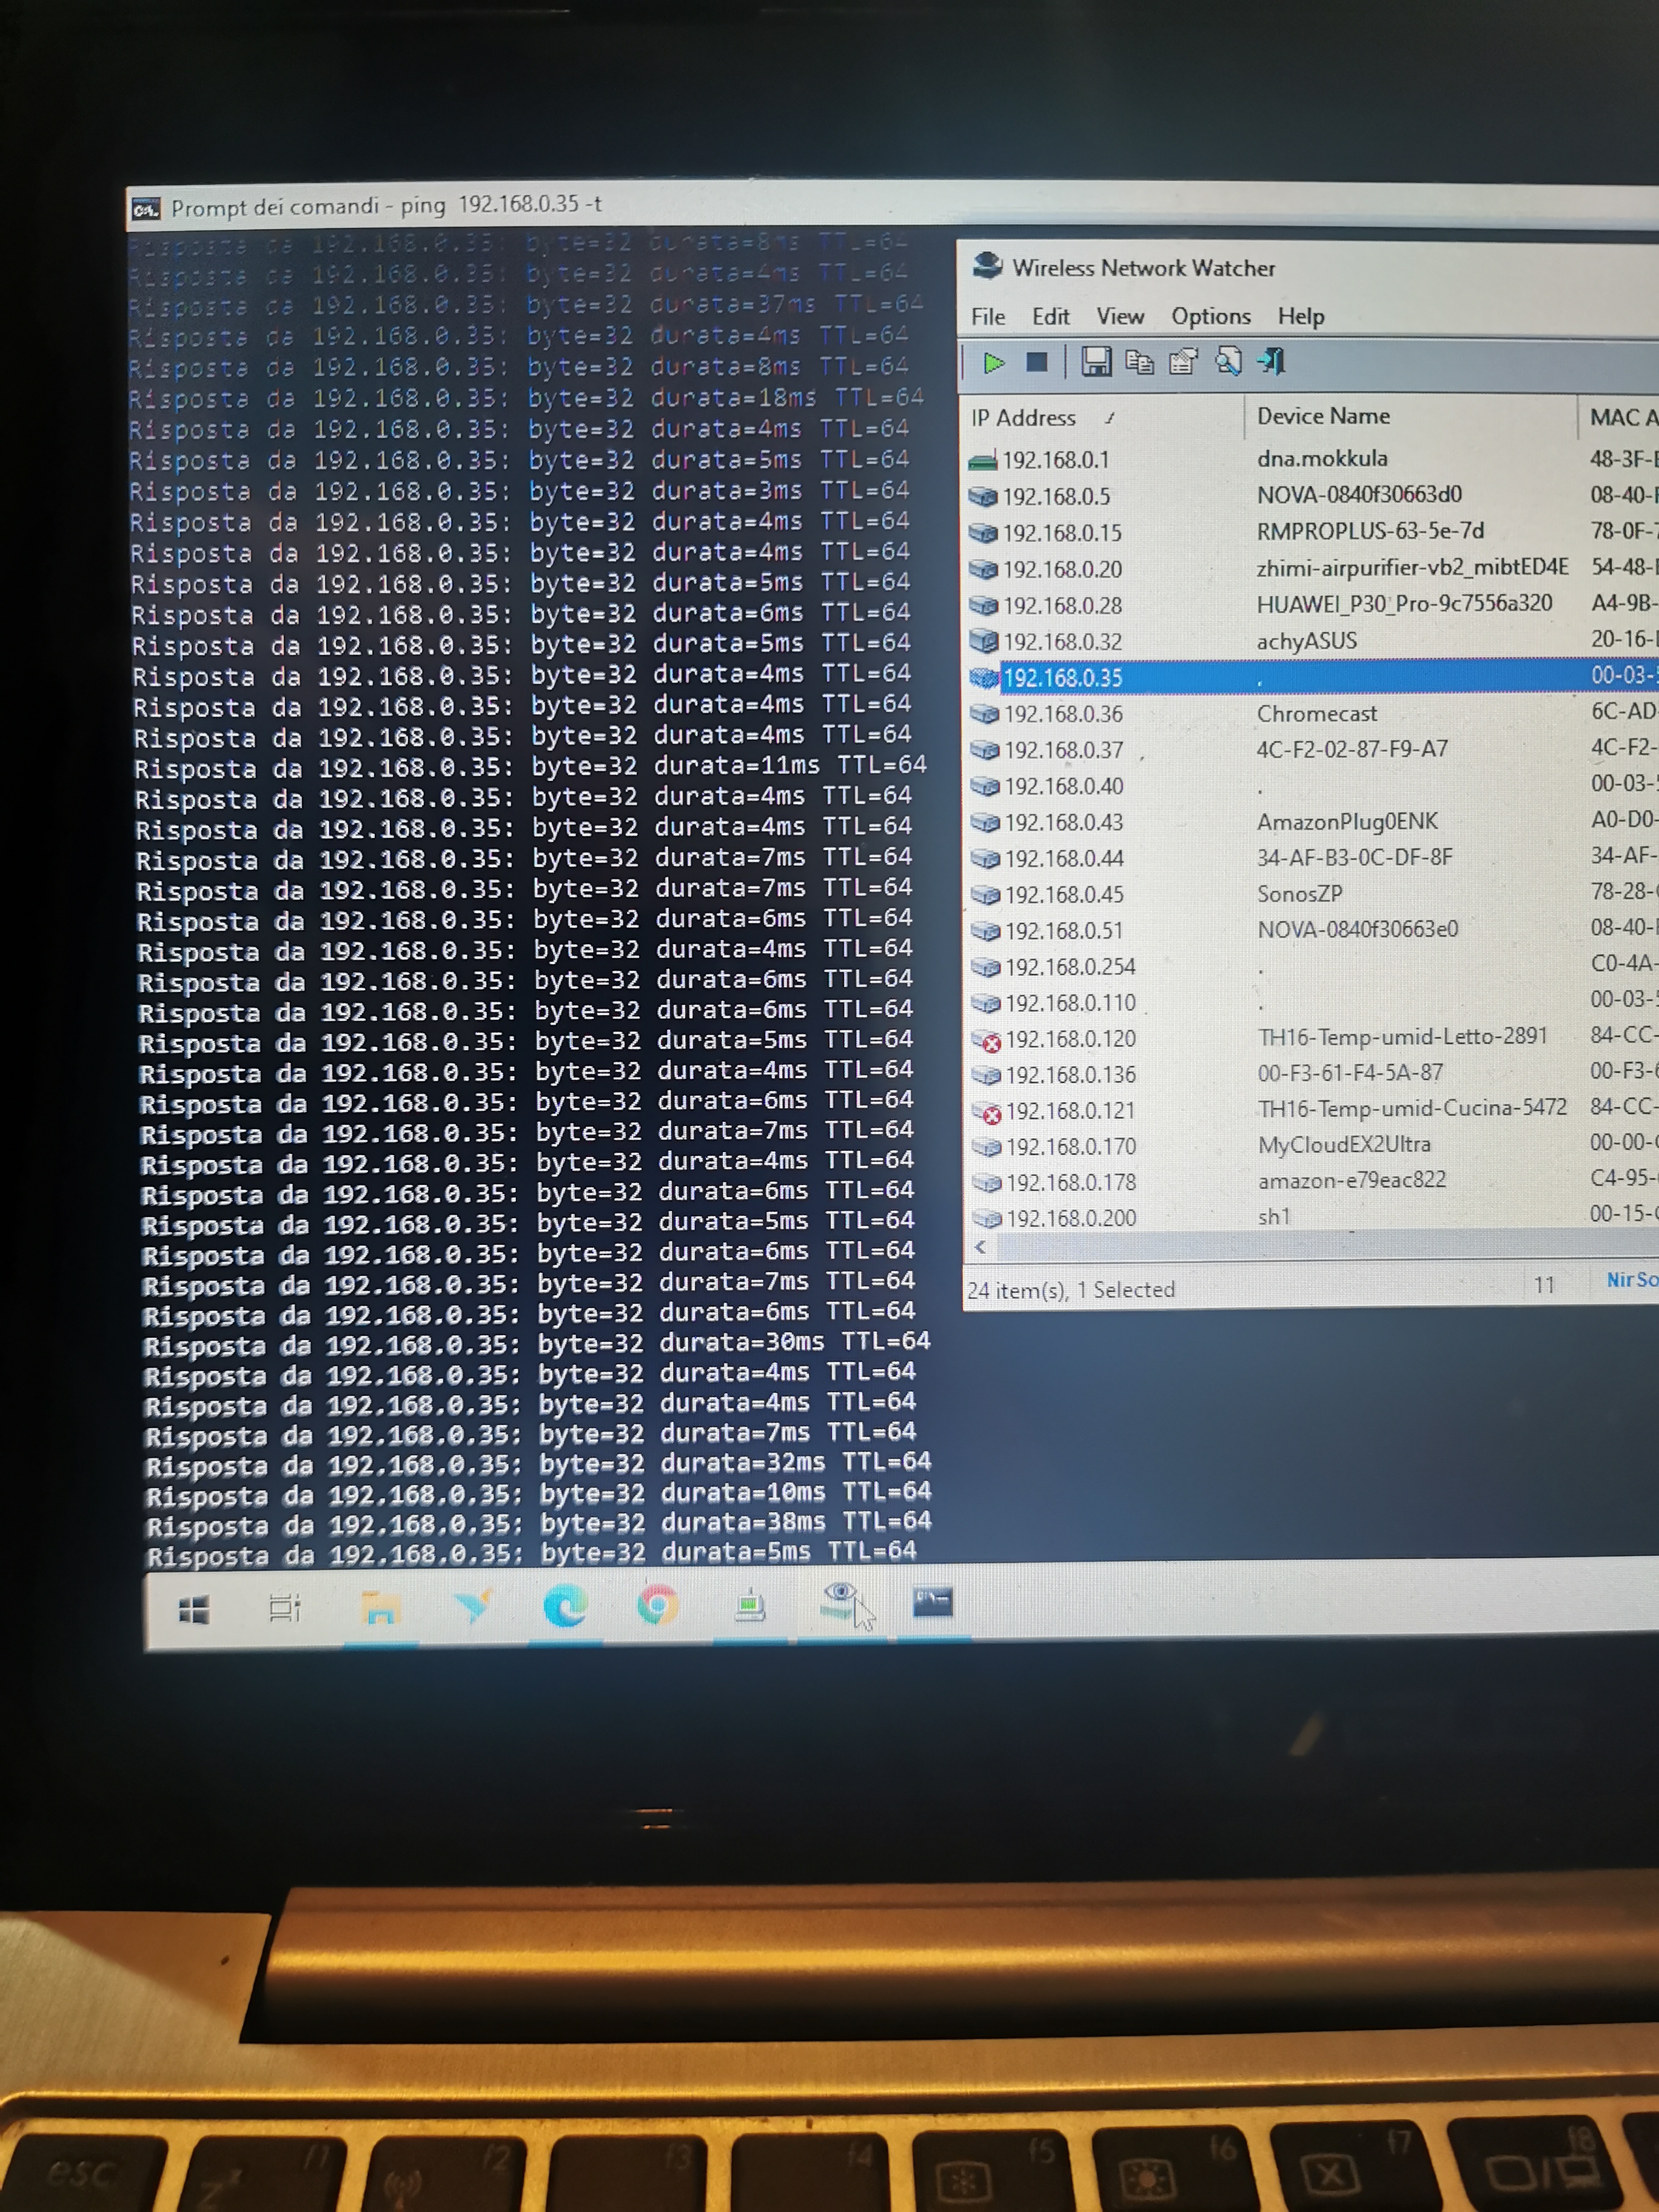Open the File menu
This screenshot has height=2212, width=1659.
point(988,317)
